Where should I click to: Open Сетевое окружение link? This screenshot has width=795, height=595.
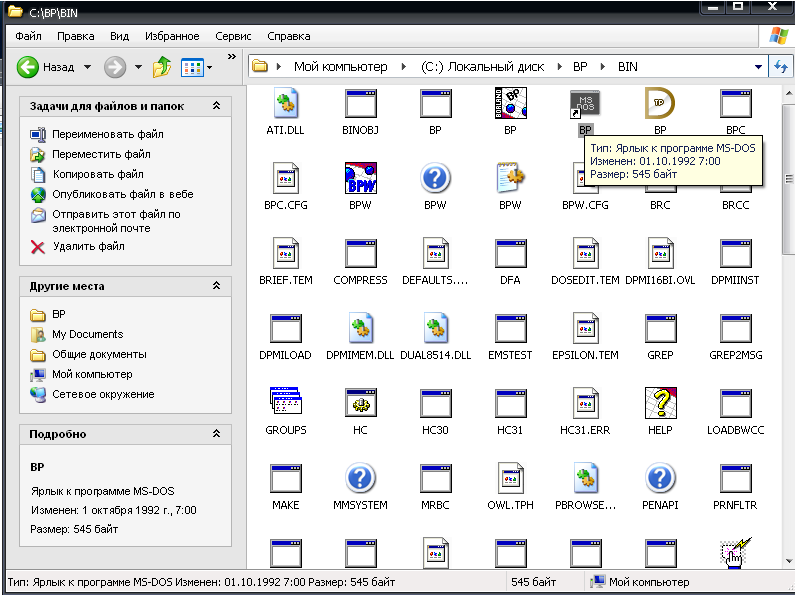(x=103, y=394)
